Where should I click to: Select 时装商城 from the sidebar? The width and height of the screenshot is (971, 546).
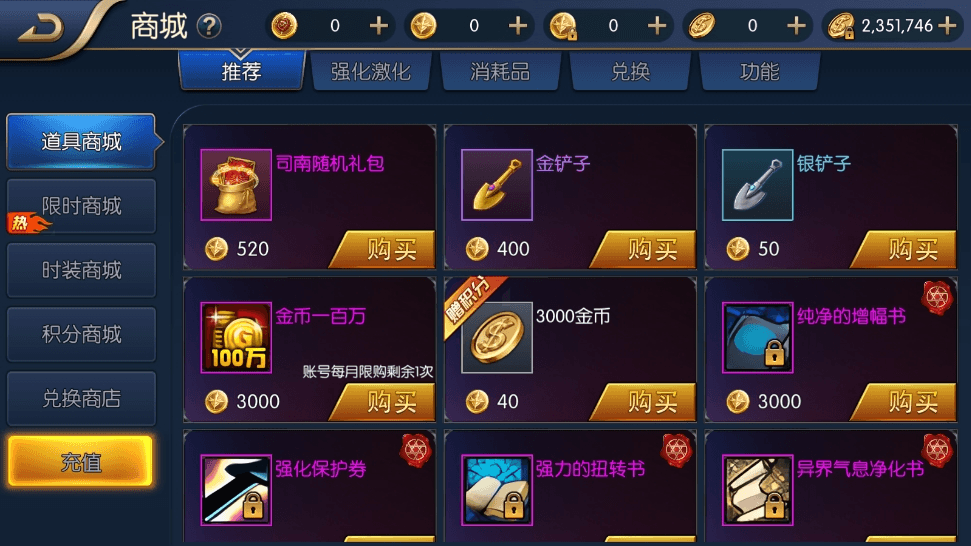tap(81, 271)
